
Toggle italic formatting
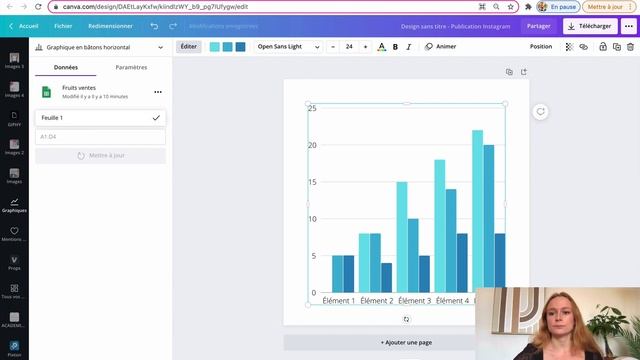click(x=409, y=47)
